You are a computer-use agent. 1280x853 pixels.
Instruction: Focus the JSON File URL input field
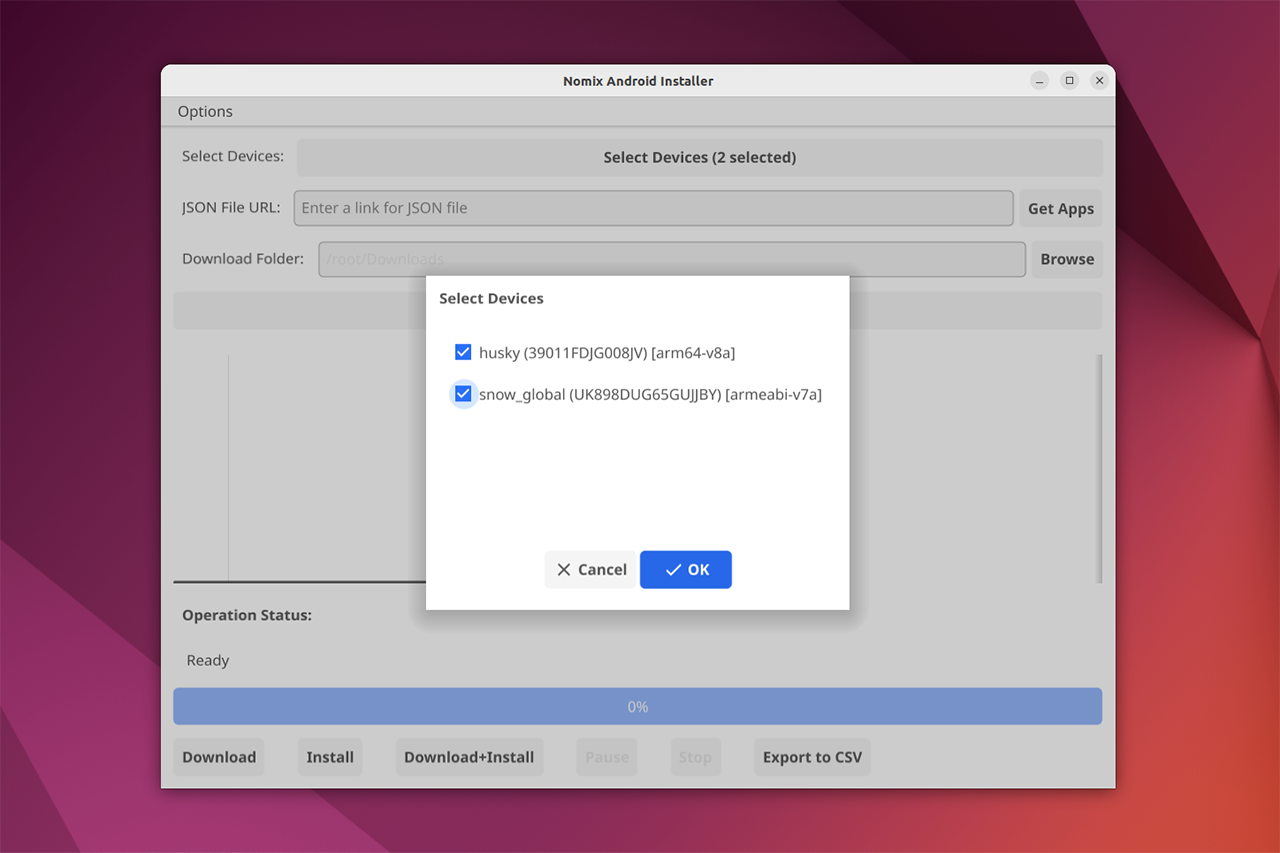[653, 208]
